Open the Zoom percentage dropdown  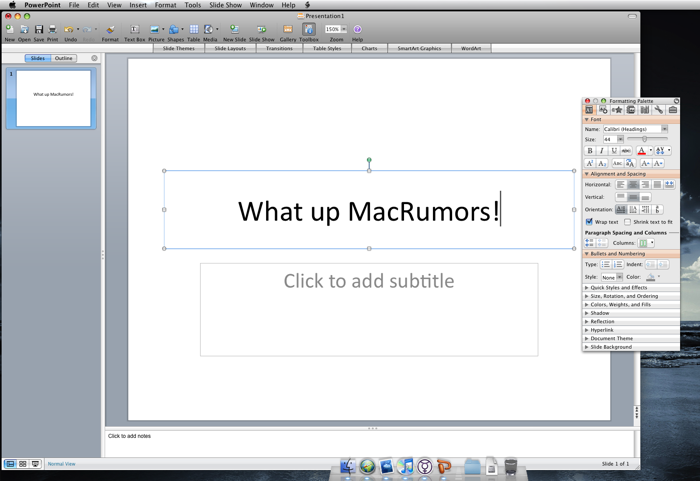(344, 29)
